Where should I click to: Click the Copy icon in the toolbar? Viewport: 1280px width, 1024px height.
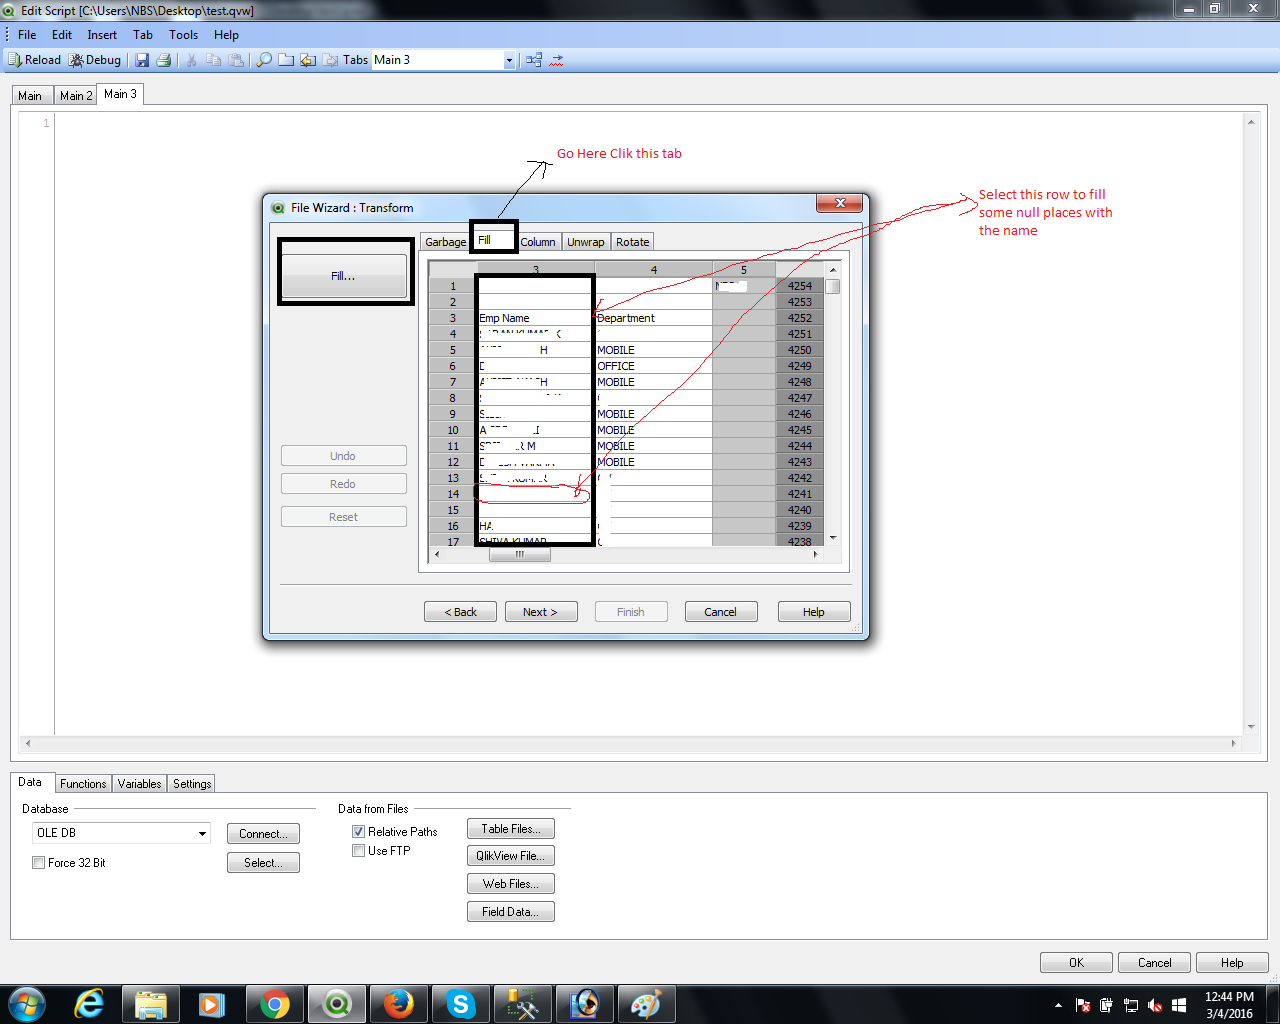pos(213,60)
